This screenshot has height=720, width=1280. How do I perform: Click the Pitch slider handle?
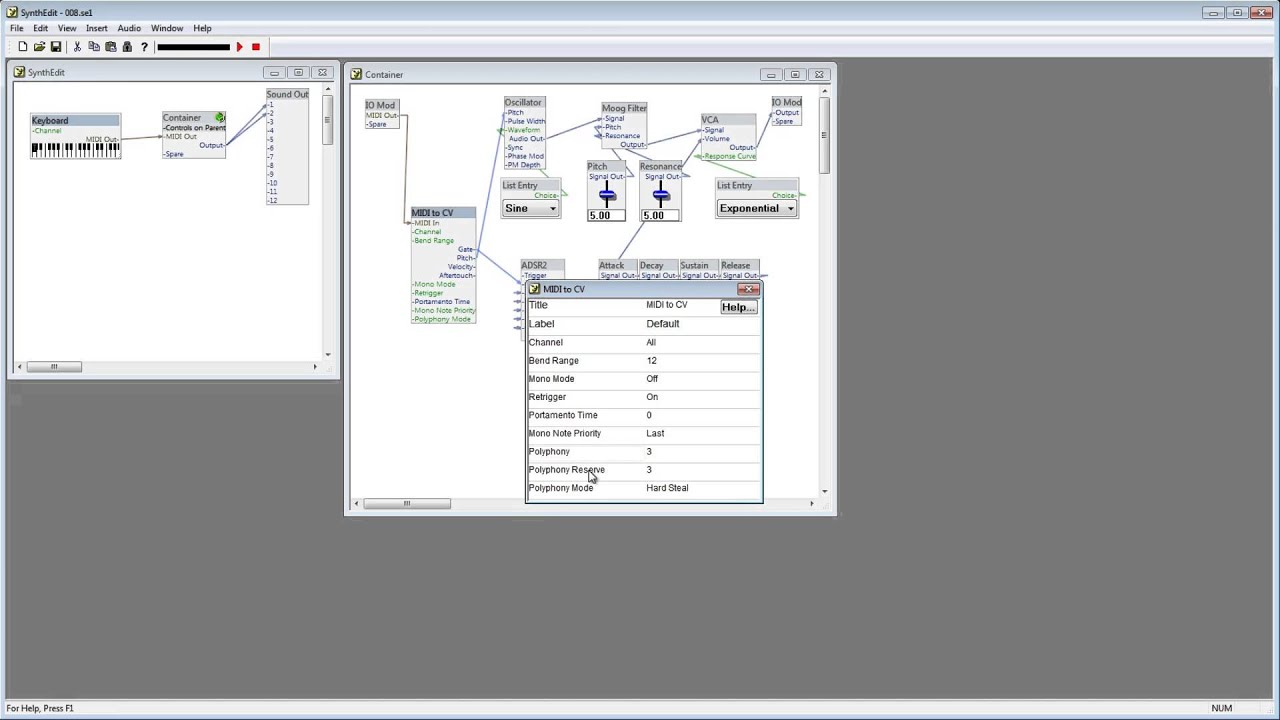(x=607, y=195)
